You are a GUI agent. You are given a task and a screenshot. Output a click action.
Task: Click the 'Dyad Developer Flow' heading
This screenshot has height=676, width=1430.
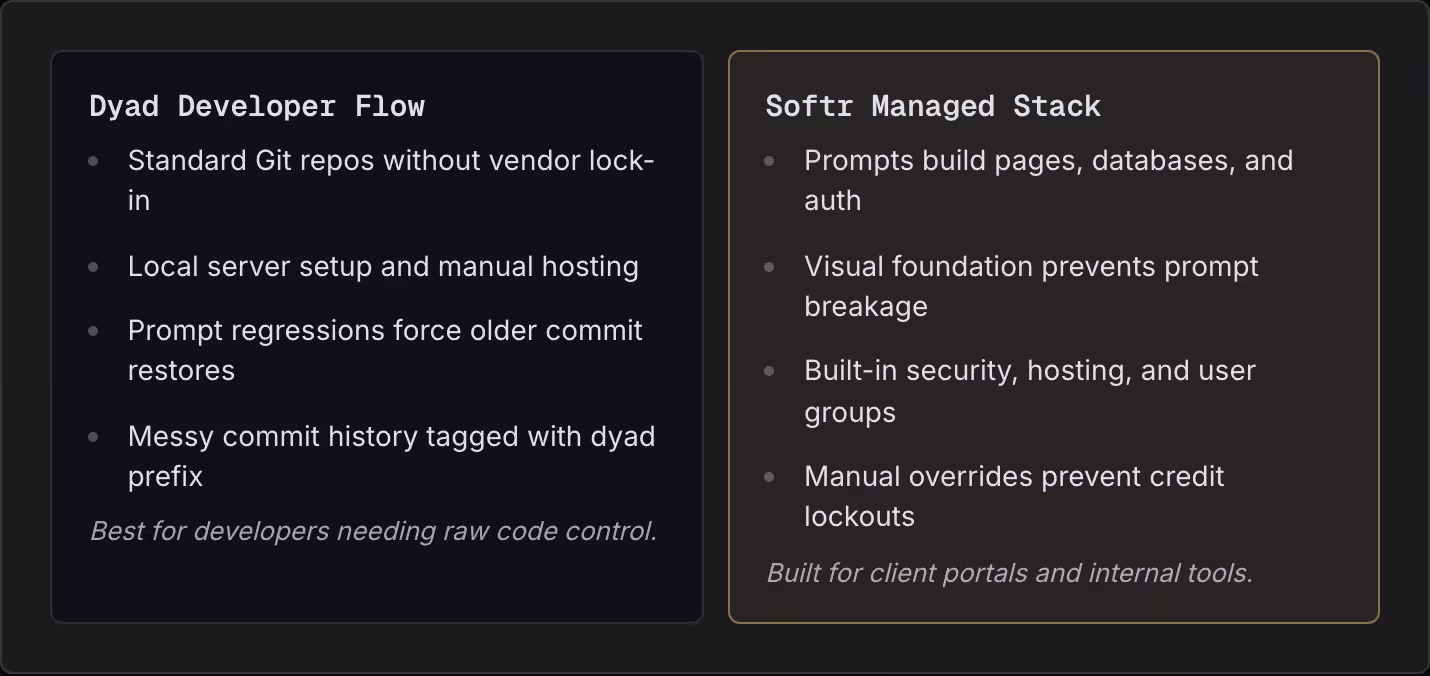click(257, 106)
